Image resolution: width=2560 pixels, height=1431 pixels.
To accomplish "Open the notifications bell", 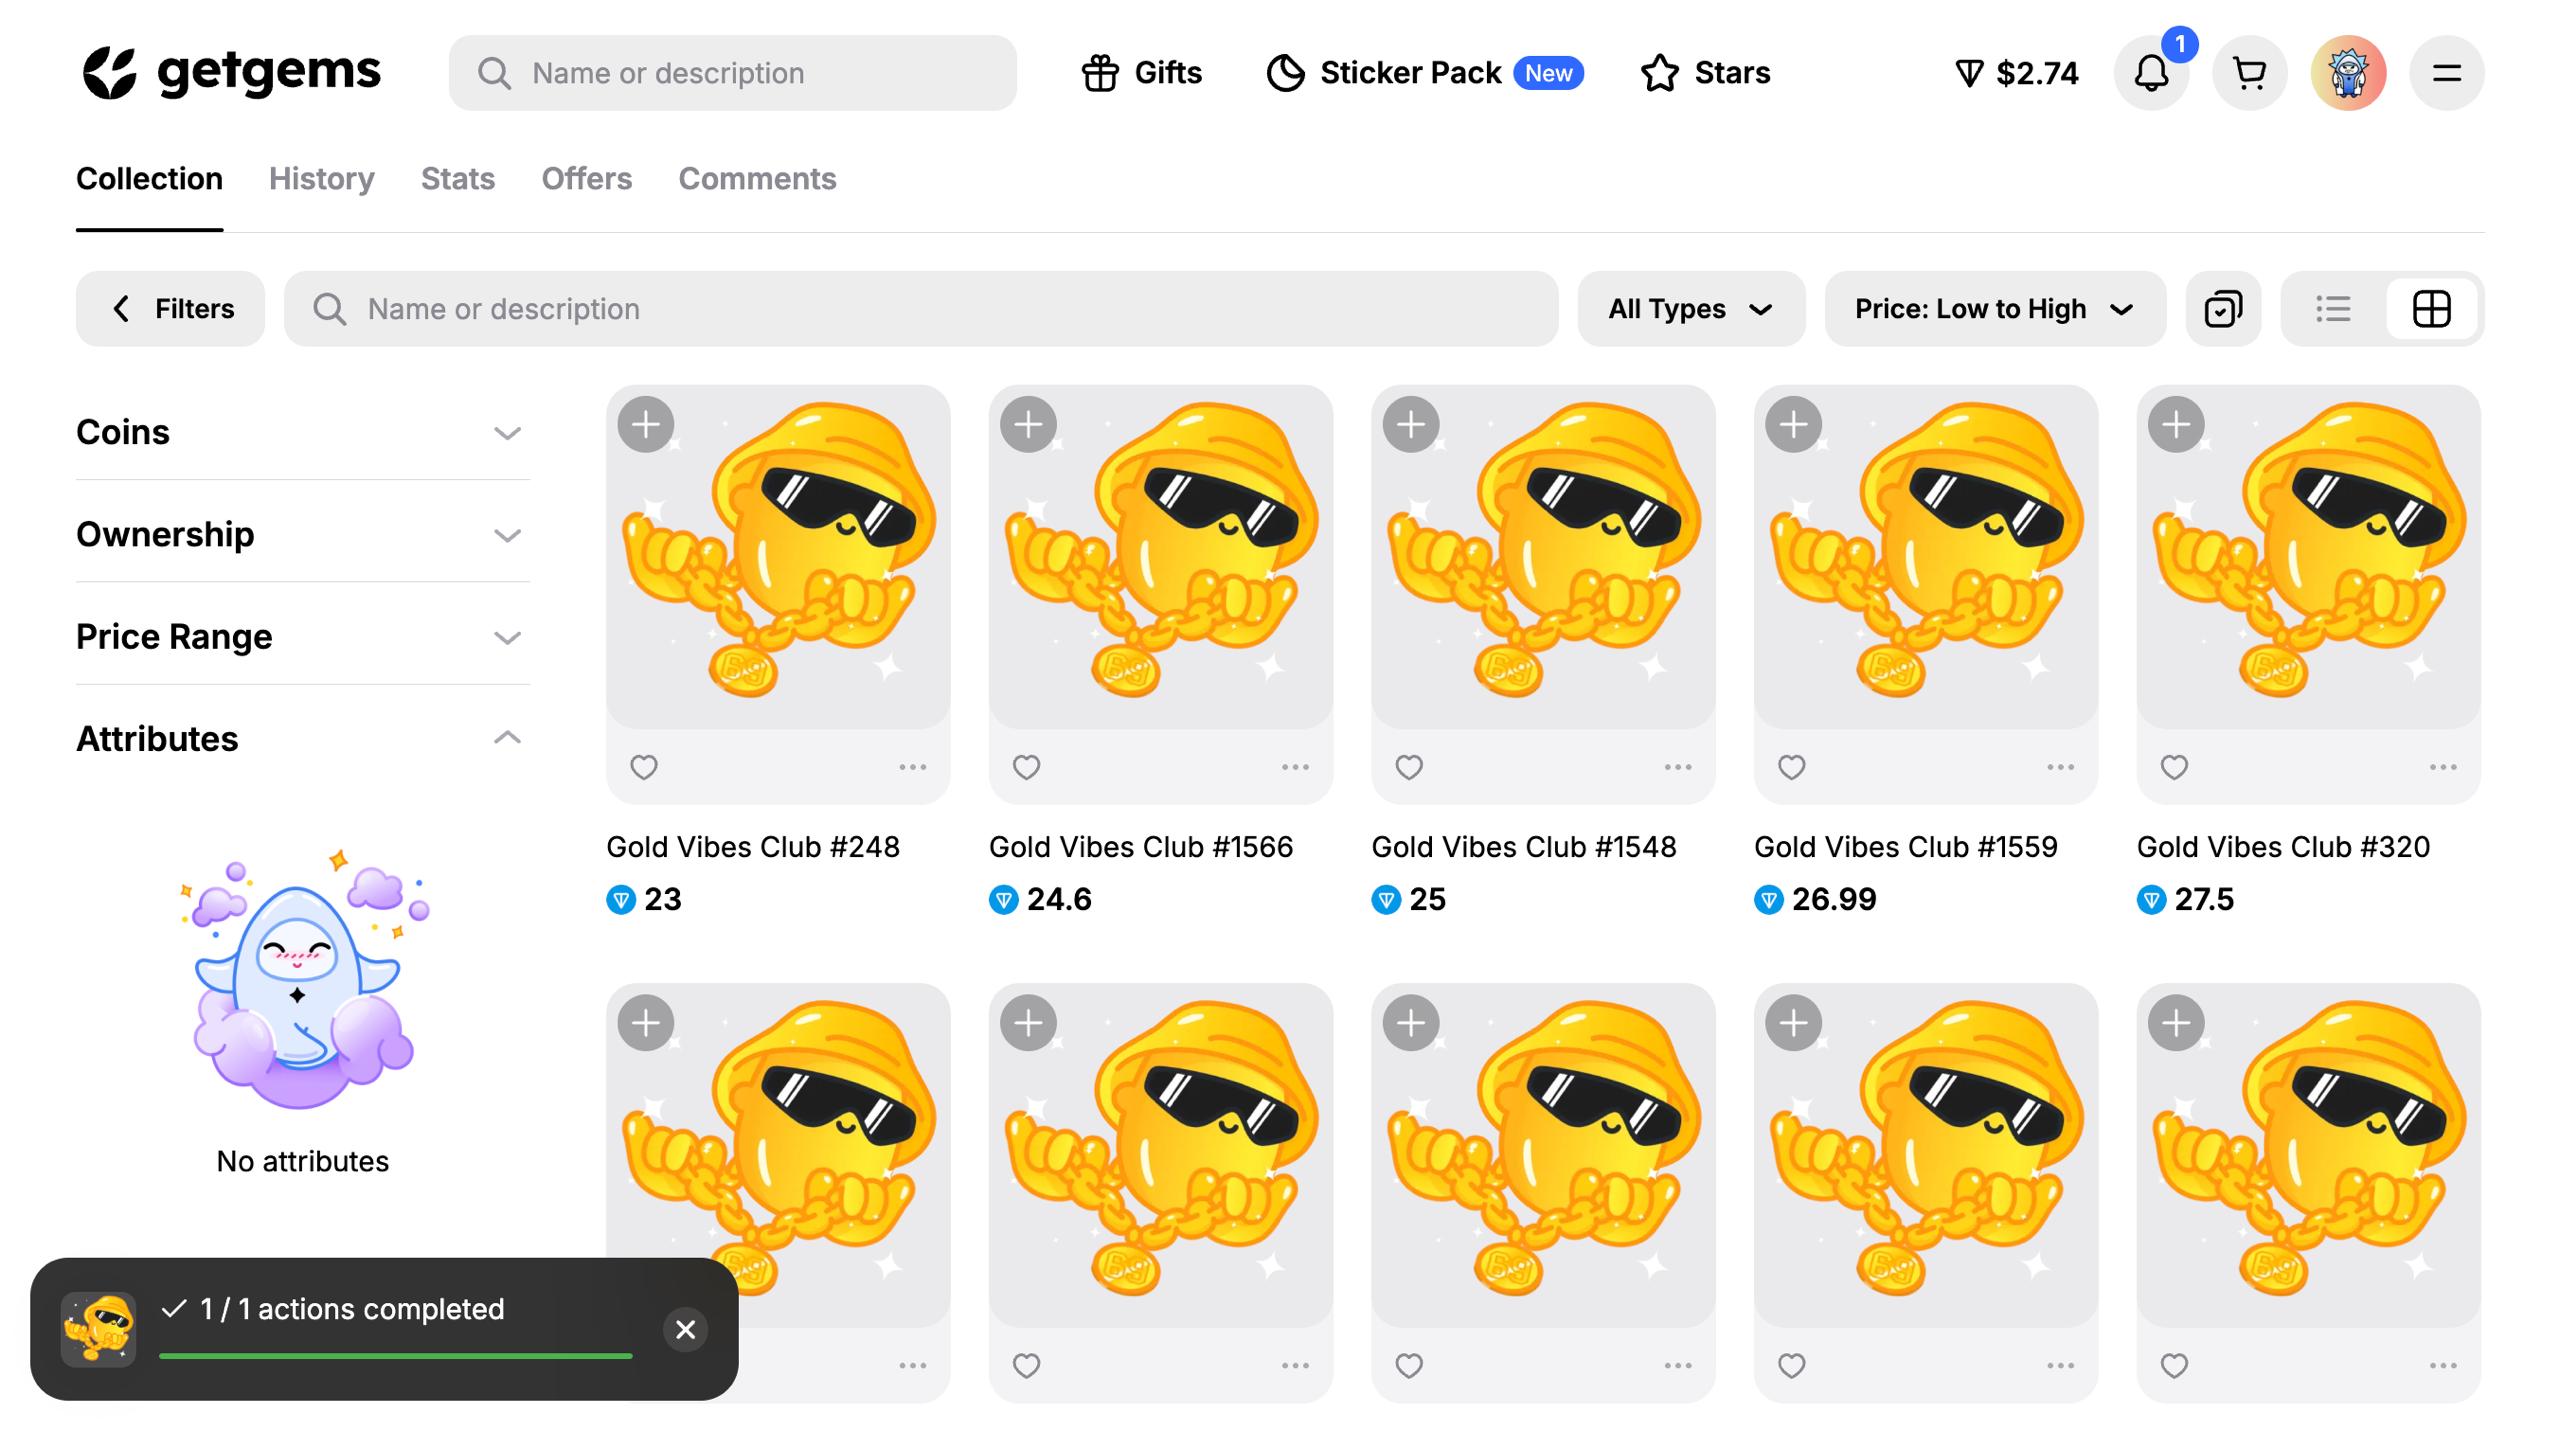I will click(x=2151, y=73).
